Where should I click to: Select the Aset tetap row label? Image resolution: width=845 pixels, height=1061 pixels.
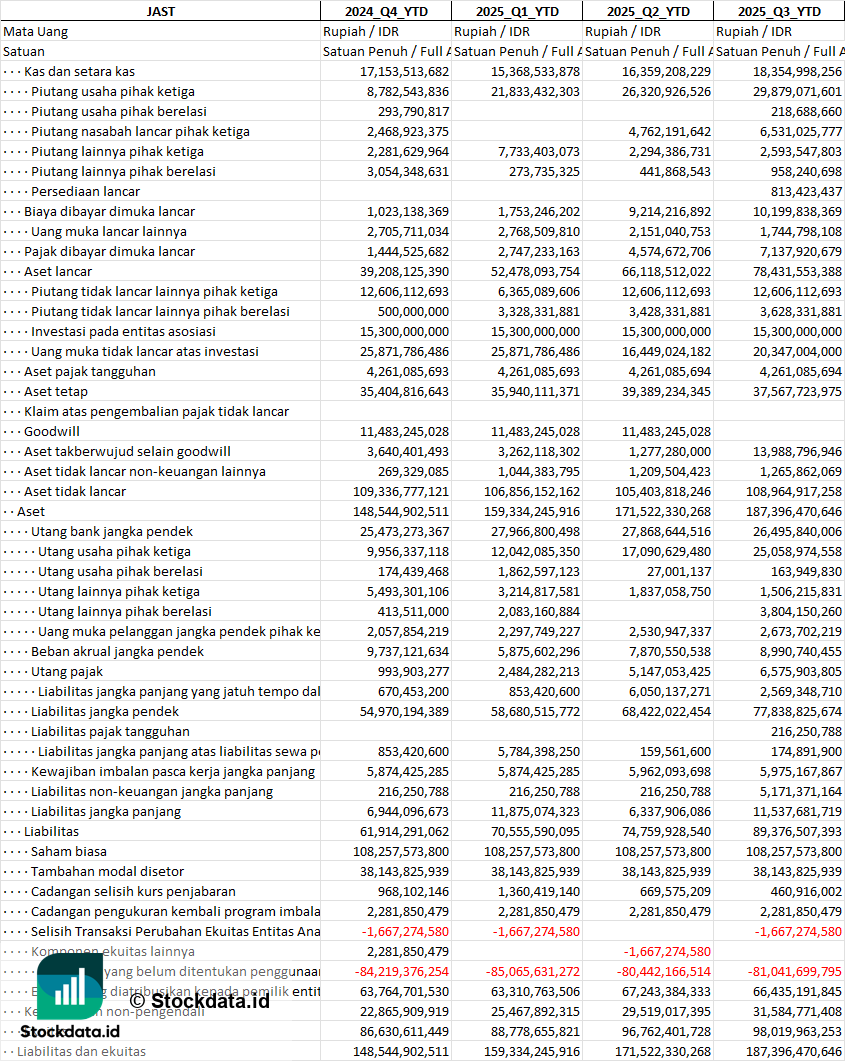[56, 392]
